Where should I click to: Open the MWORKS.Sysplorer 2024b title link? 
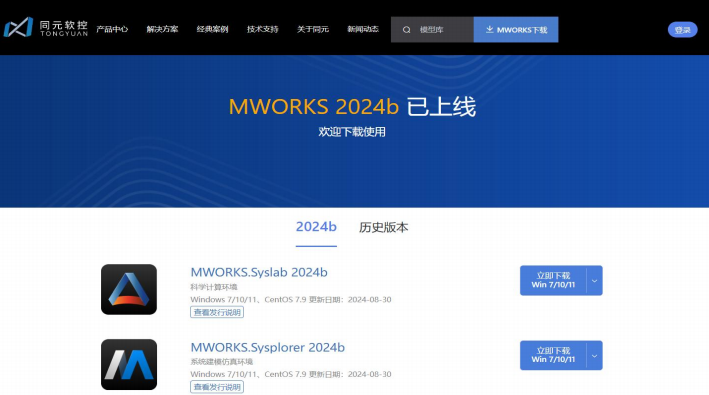[267, 347]
